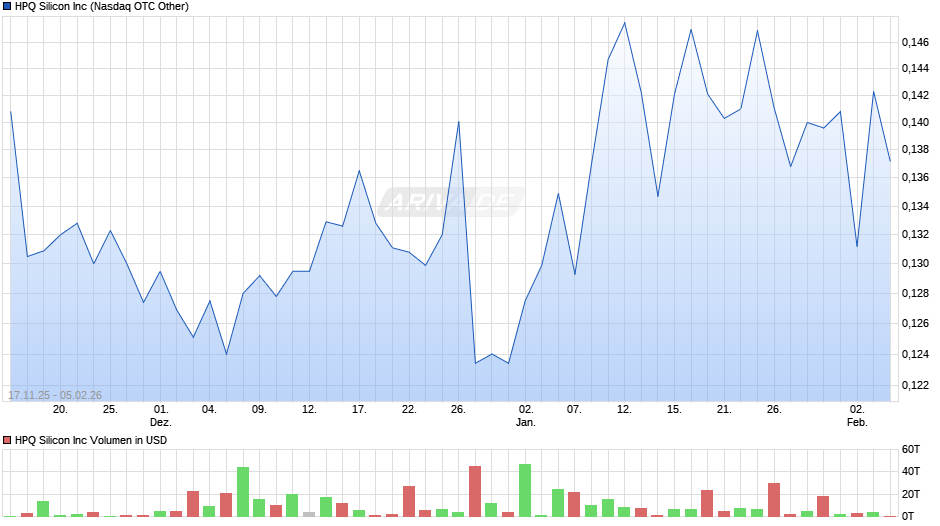Click the 0,124 price axis label

(x=915, y=354)
